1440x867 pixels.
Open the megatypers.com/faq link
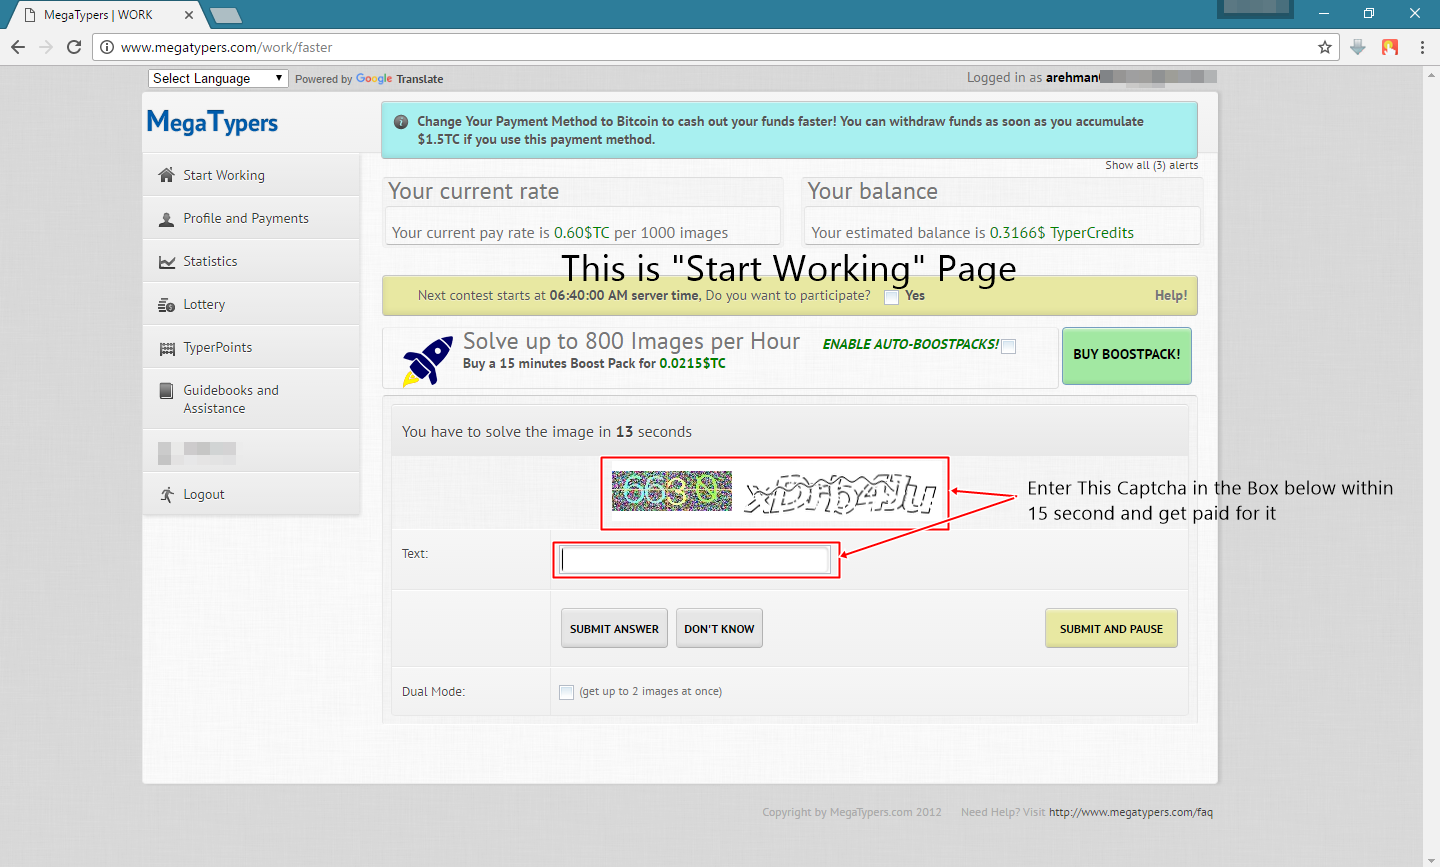[x=1131, y=812]
